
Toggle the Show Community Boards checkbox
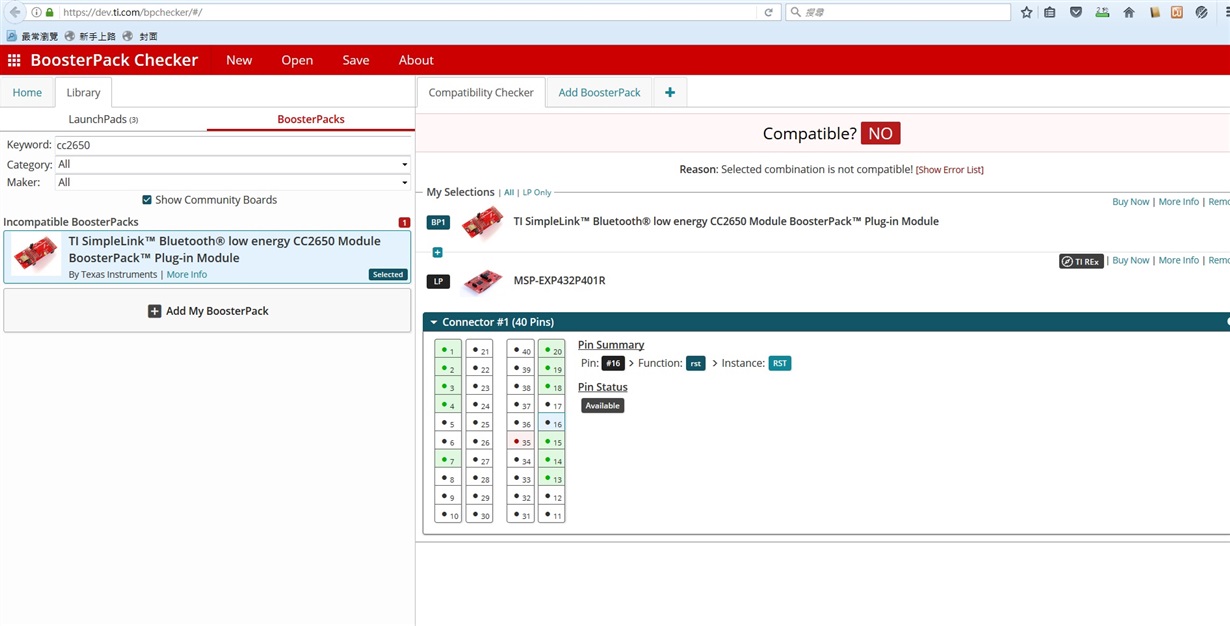(x=147, y=200)
